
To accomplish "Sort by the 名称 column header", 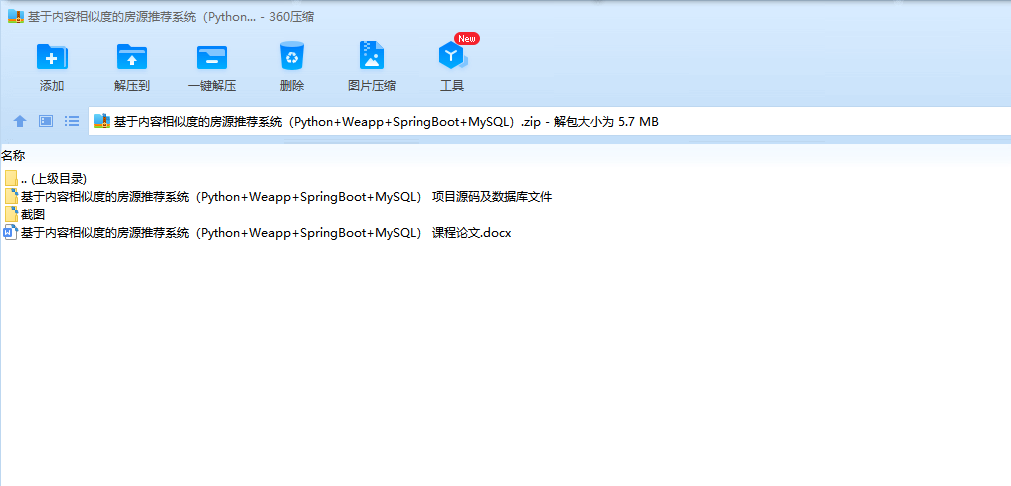I will point(14,155).
